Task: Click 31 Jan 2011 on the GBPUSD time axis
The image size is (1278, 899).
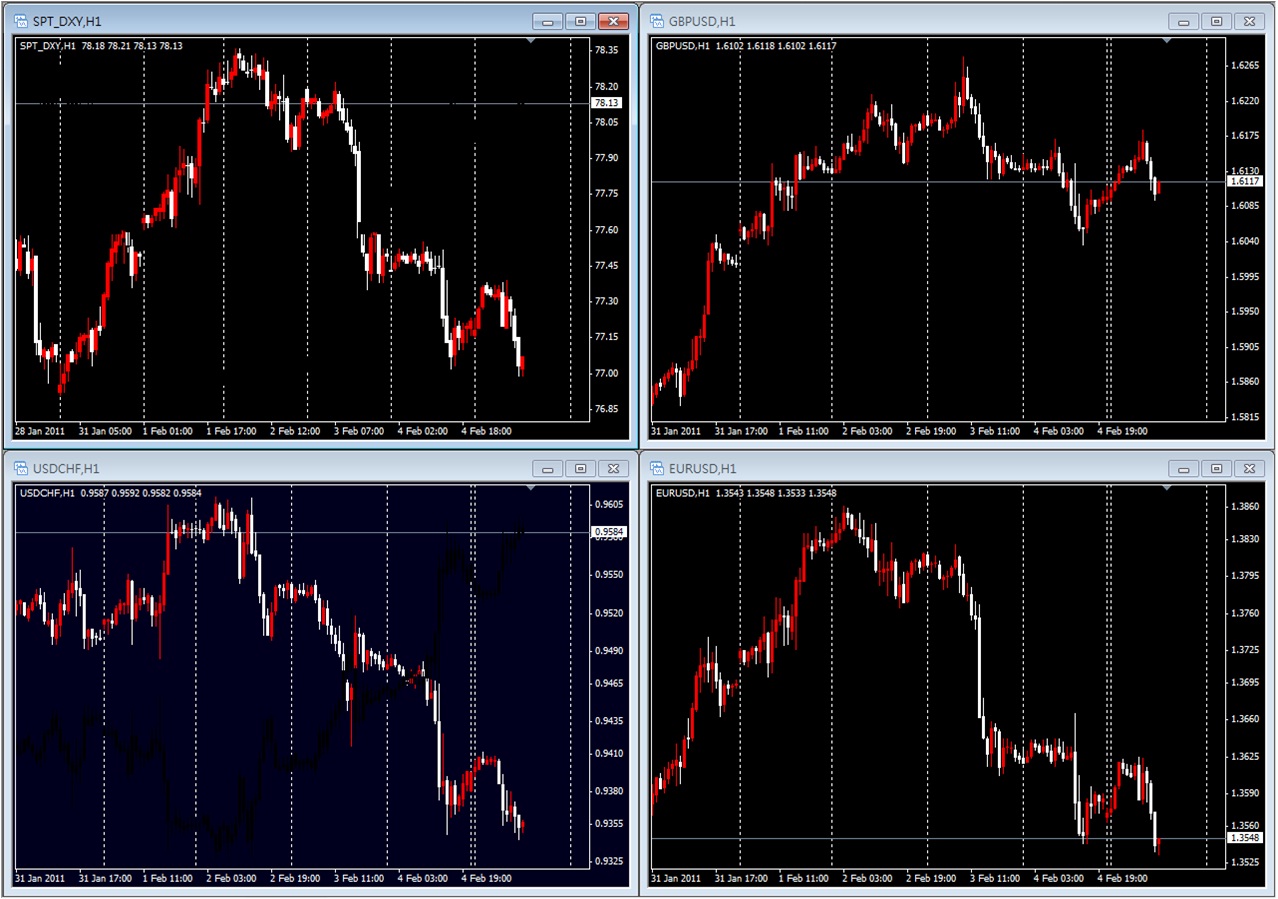Action: pos(676,431)
